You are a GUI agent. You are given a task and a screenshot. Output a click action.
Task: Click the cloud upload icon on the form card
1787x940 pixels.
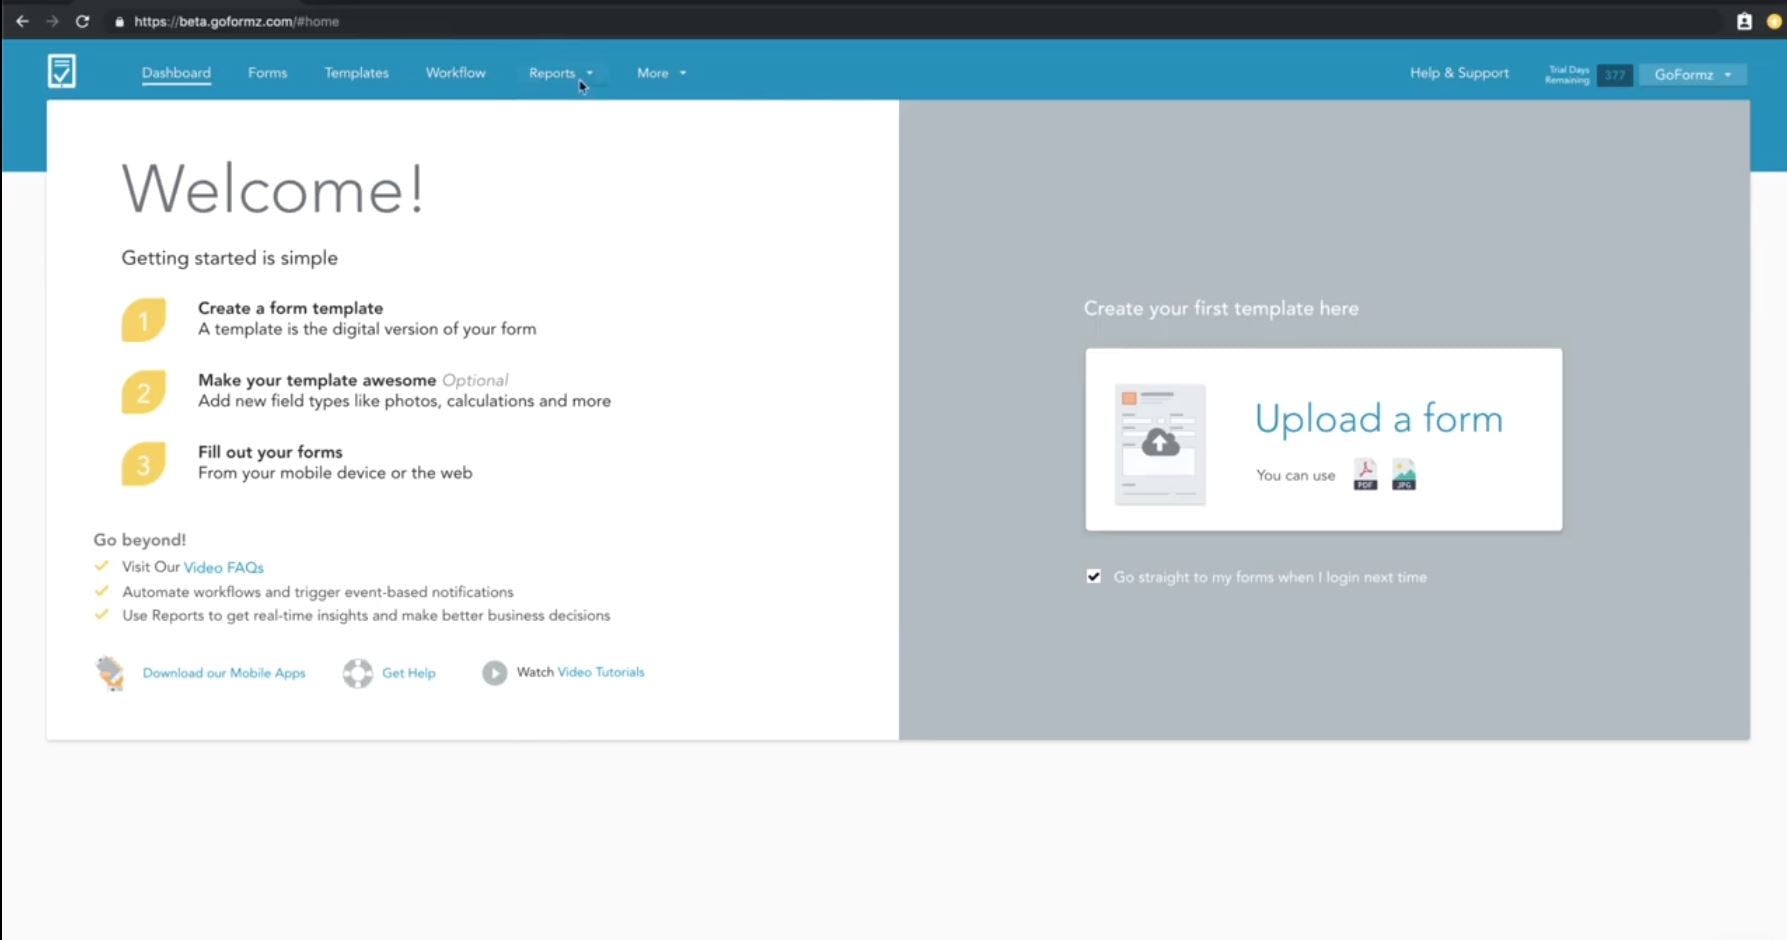pyautogui.click(x=1160, y=444)
